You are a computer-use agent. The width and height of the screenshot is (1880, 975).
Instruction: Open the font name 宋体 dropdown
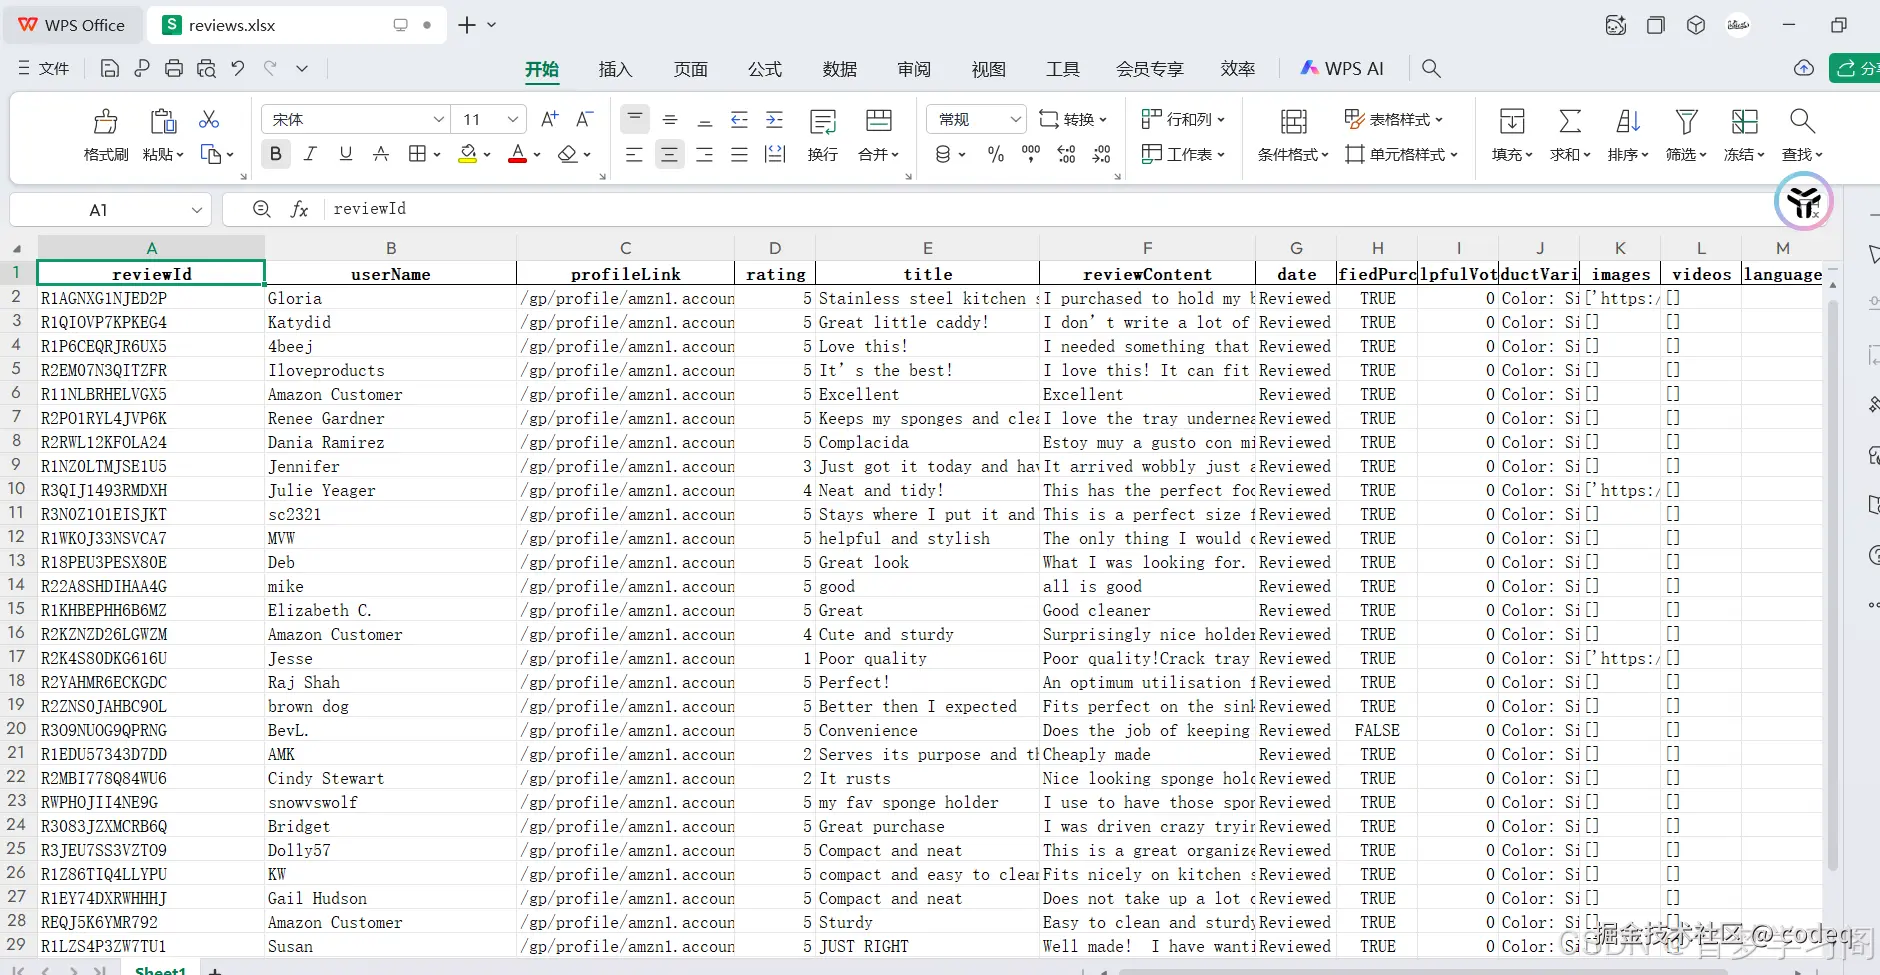[x=438, y=119]
